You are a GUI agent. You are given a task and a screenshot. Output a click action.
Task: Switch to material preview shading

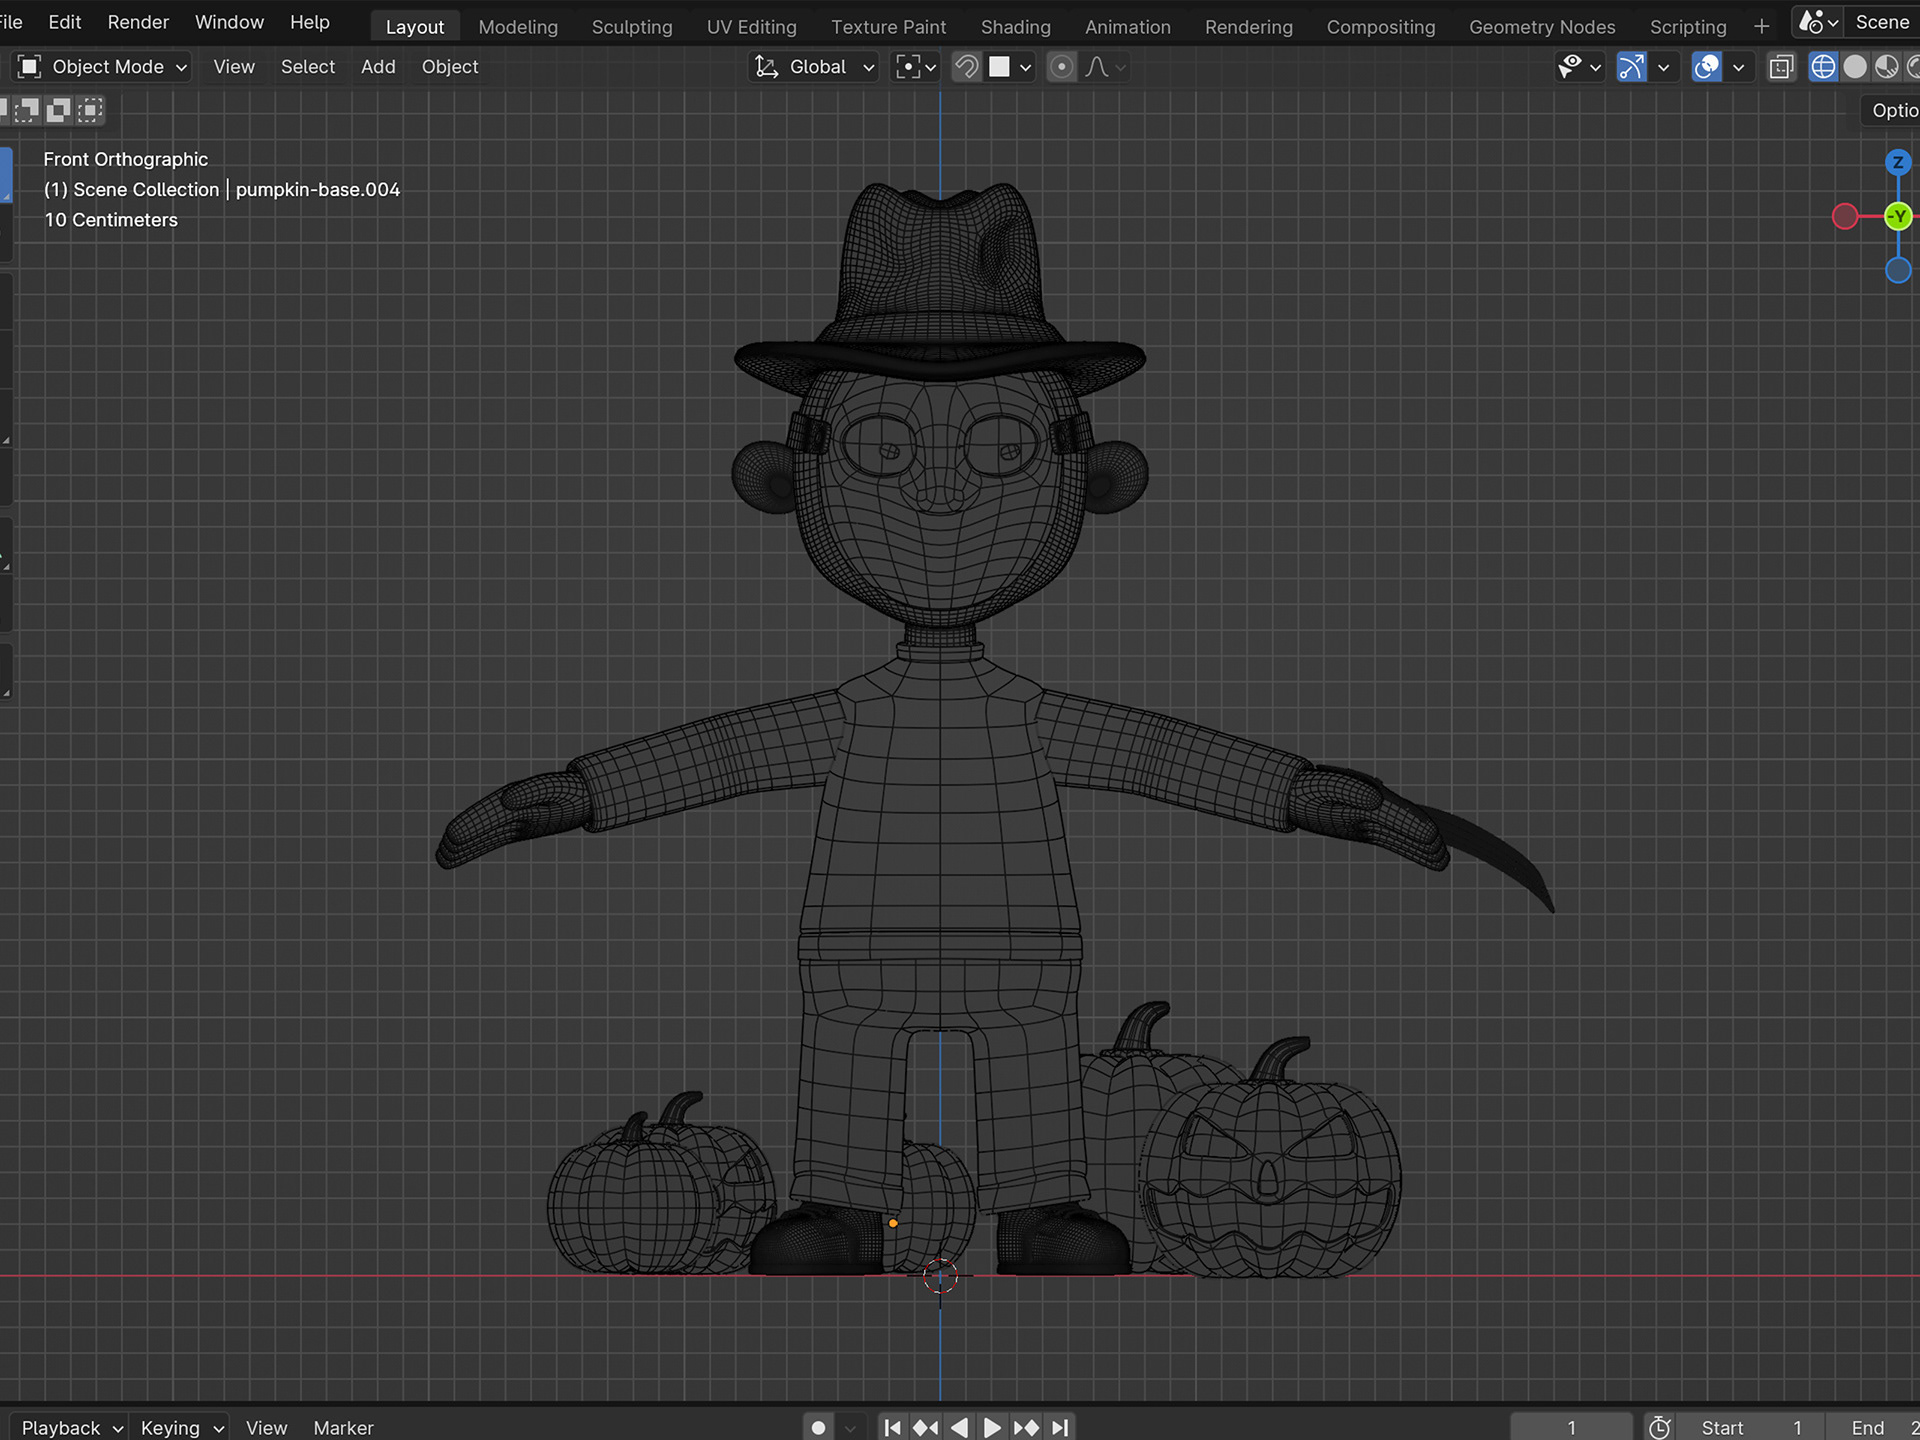1886,67
